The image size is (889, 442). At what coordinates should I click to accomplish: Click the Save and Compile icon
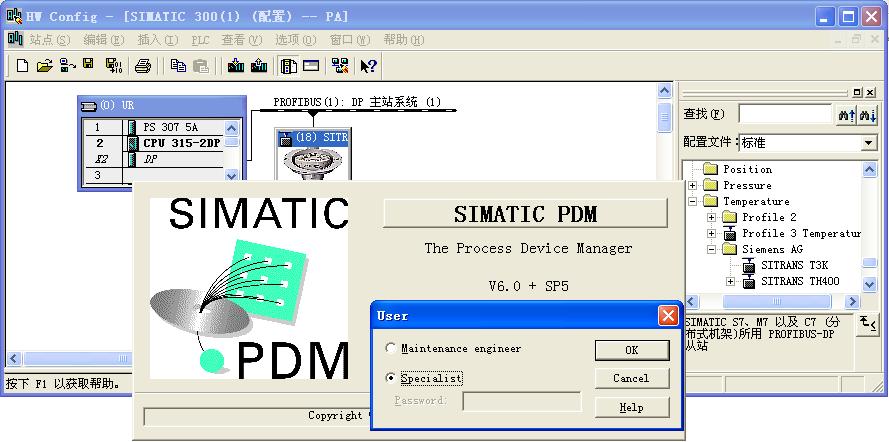pos(114,66)
